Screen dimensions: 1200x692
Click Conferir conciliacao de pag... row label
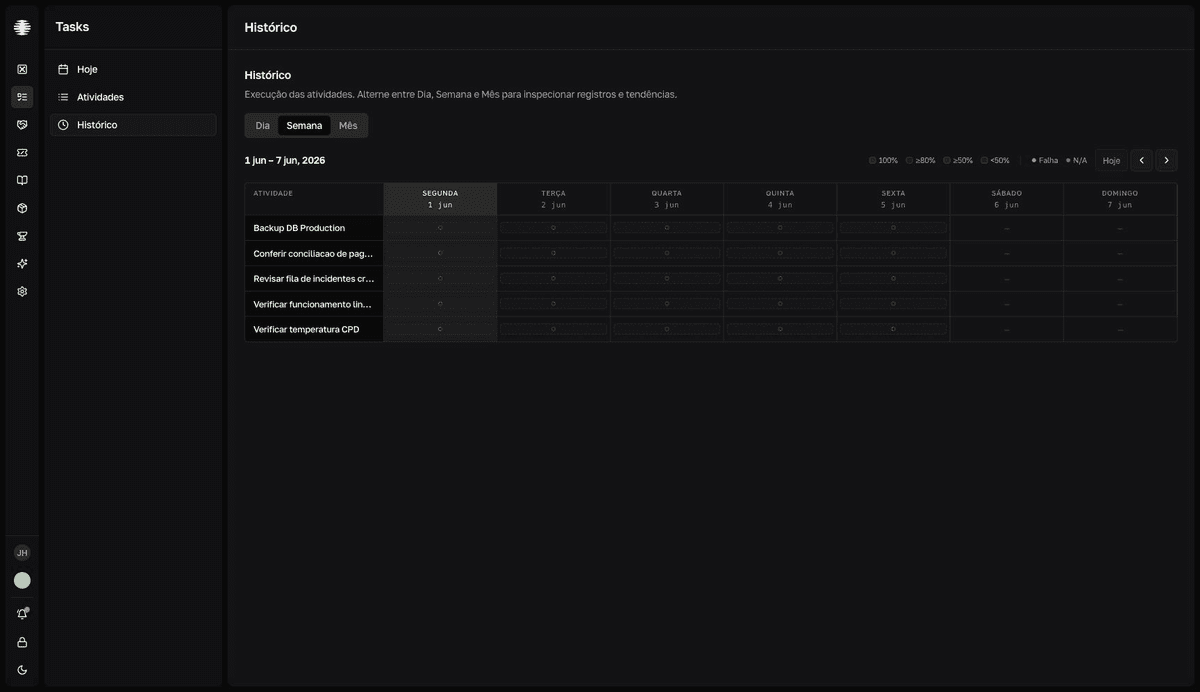(313, 254)
